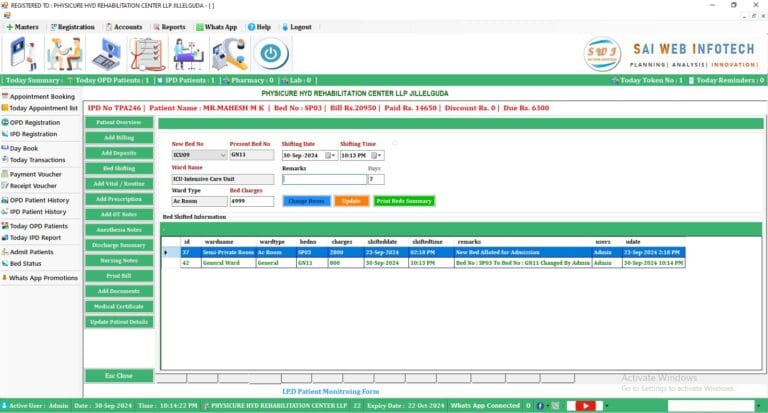Click the YouTube icon in status bar
768x413 pixels.
point(585,406)
